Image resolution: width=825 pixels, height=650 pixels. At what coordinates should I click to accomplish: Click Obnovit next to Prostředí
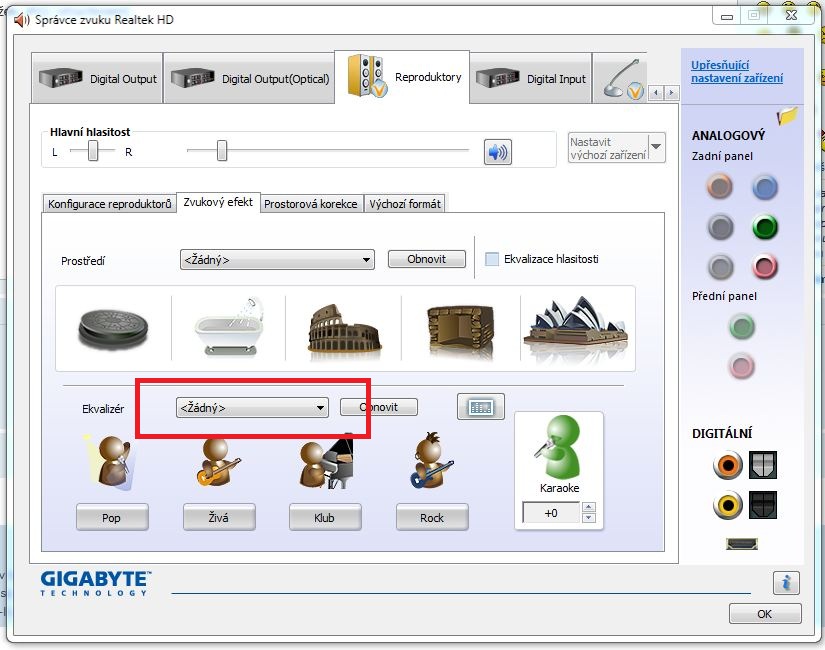click(427, 259)
